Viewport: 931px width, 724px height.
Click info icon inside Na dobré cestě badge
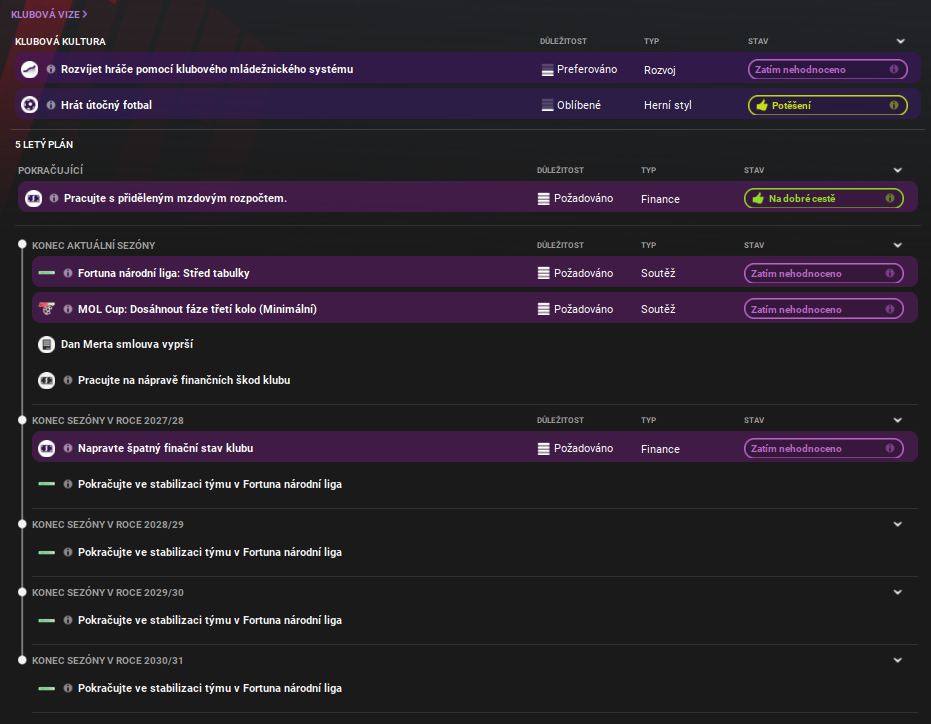pyautogui.click(x=889, y=198)
